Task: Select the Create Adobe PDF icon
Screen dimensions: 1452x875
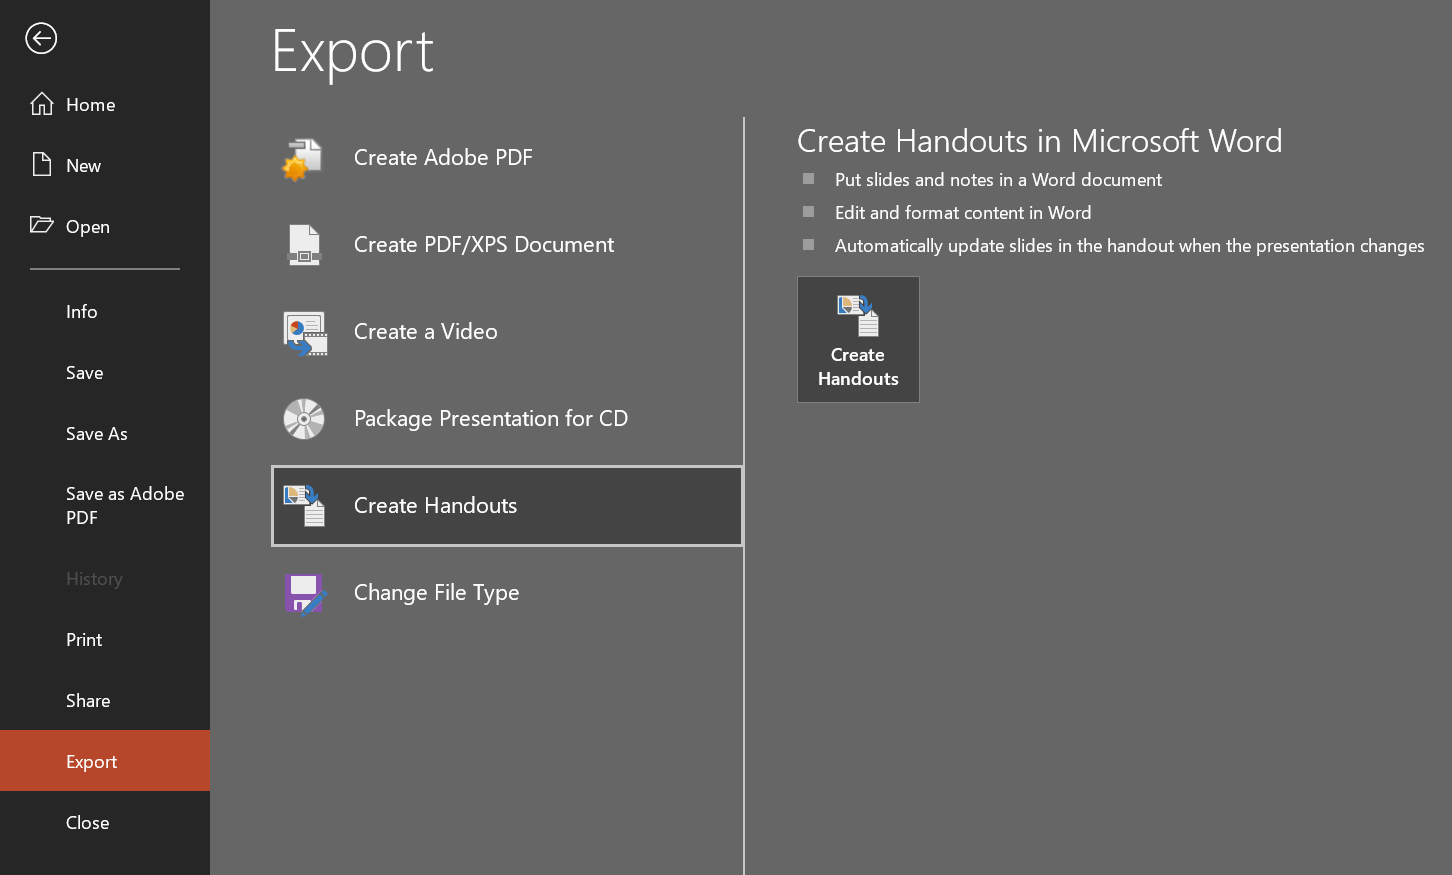Action: [304, 157]
